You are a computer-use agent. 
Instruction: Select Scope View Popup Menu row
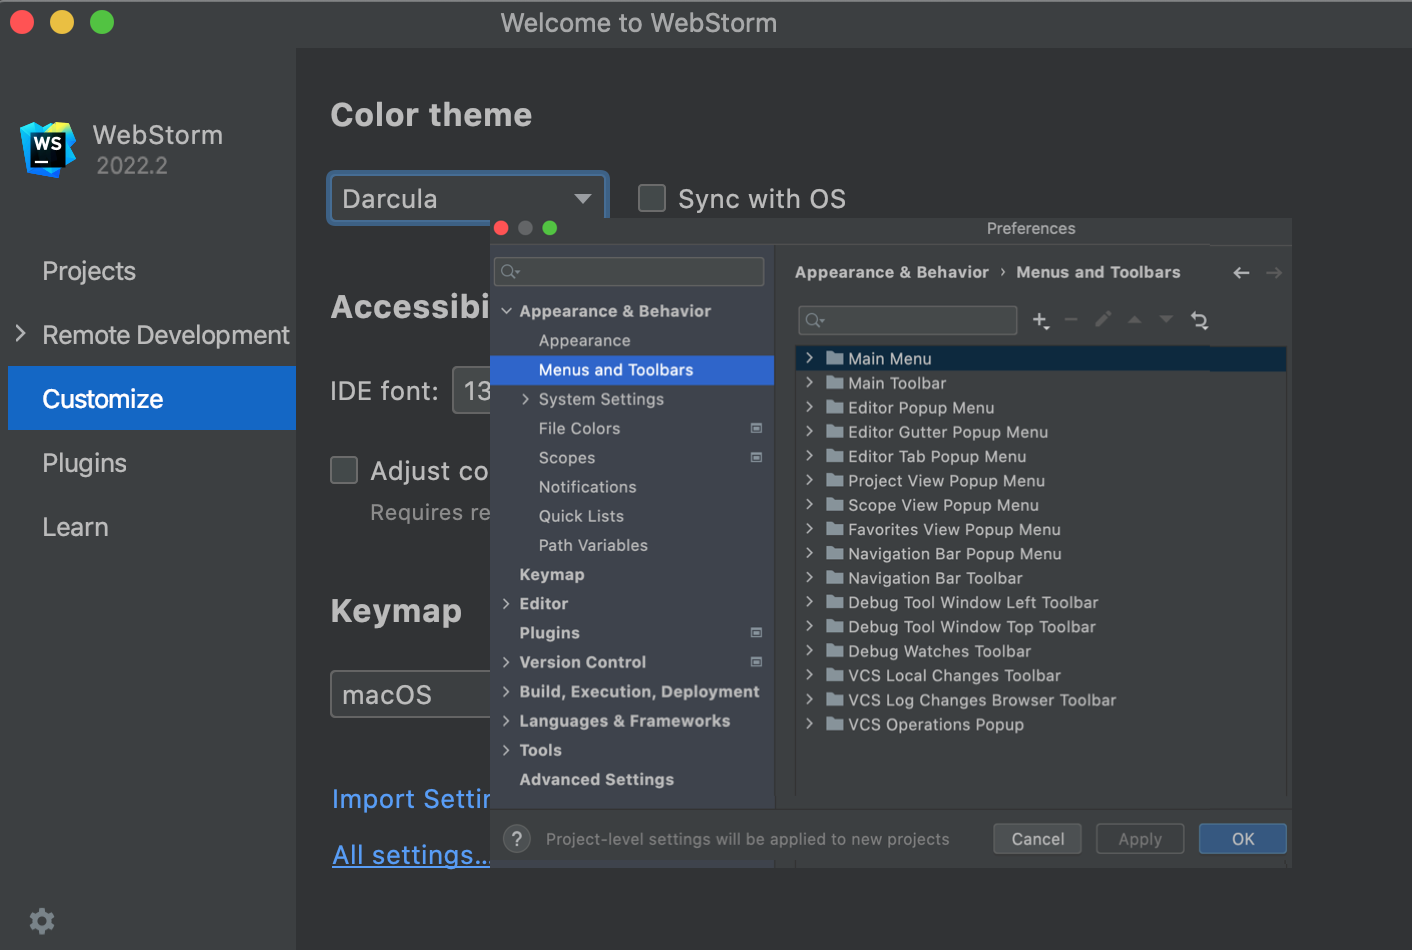tap(1041, 505)
